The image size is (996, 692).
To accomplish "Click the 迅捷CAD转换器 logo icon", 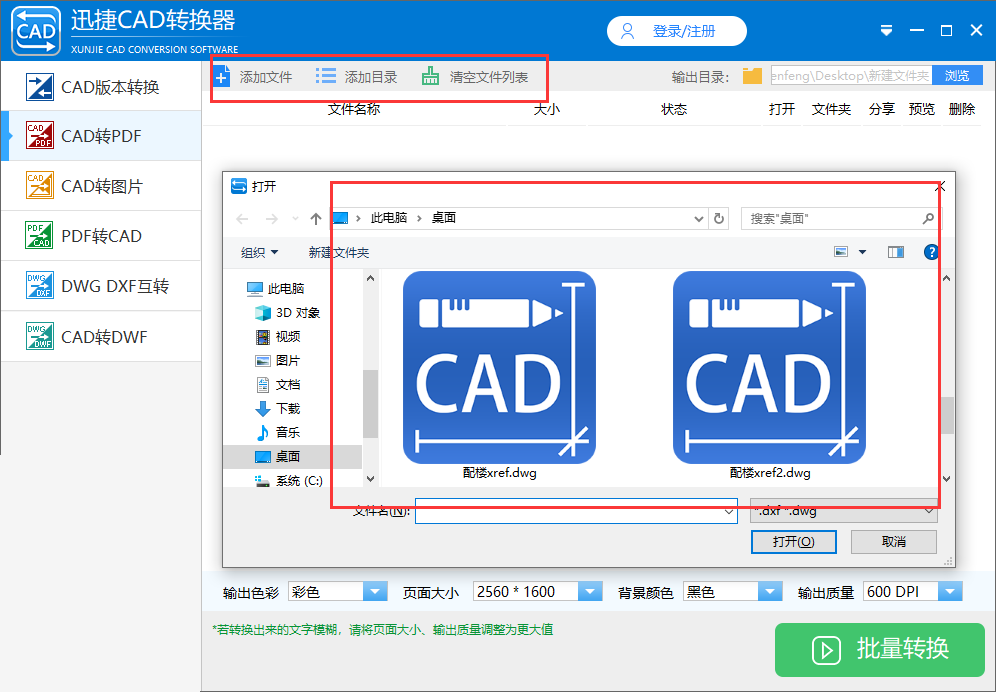I will point(36,31).
